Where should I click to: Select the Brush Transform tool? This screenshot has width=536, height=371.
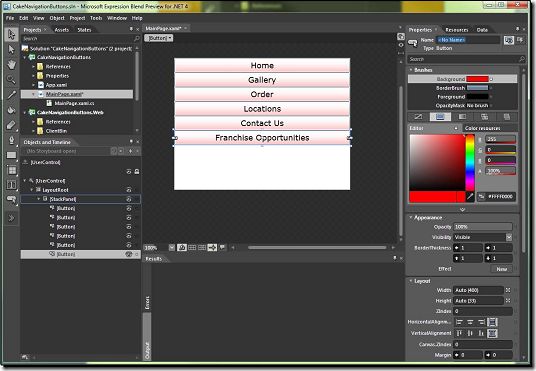[x=11, y=125]
